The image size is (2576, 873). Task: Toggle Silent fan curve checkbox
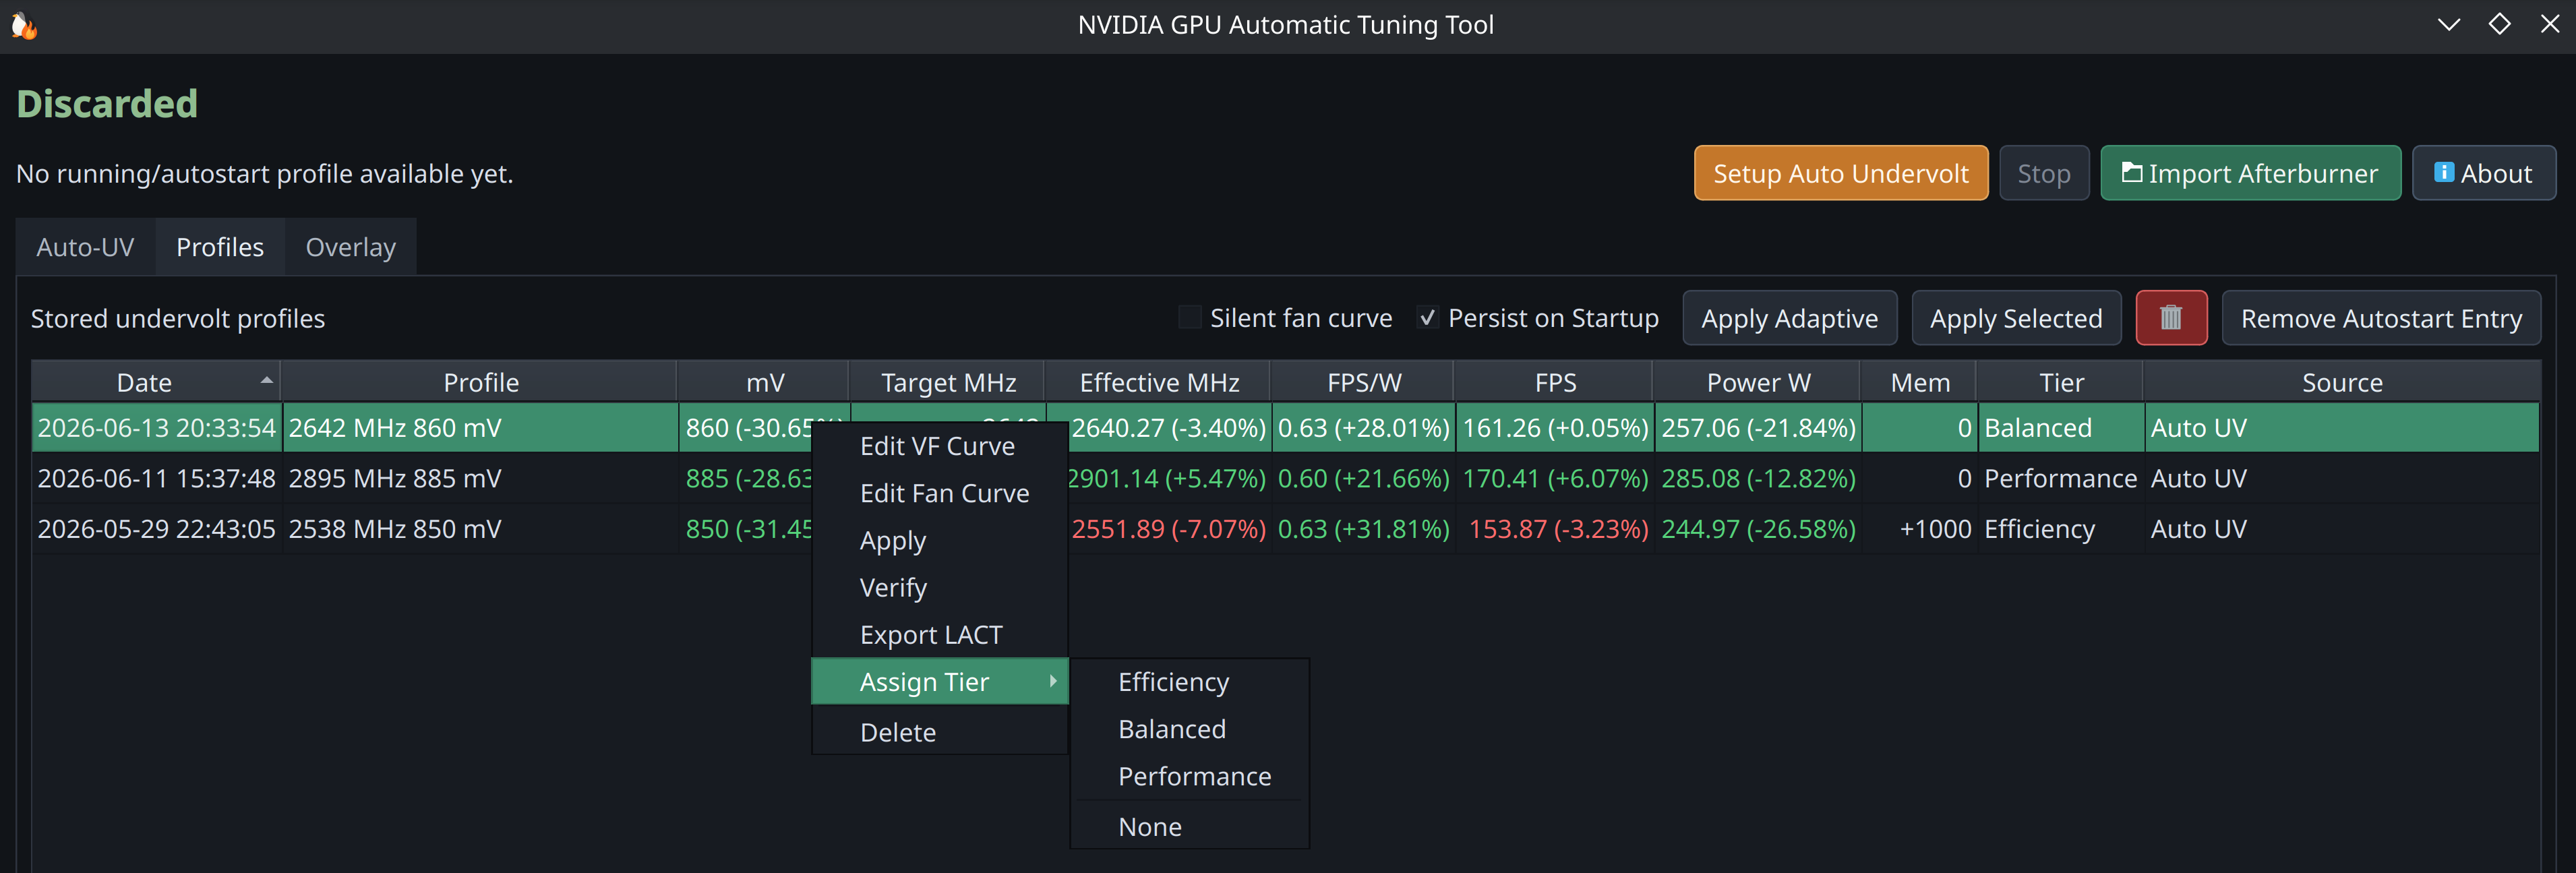(1189, 318)
